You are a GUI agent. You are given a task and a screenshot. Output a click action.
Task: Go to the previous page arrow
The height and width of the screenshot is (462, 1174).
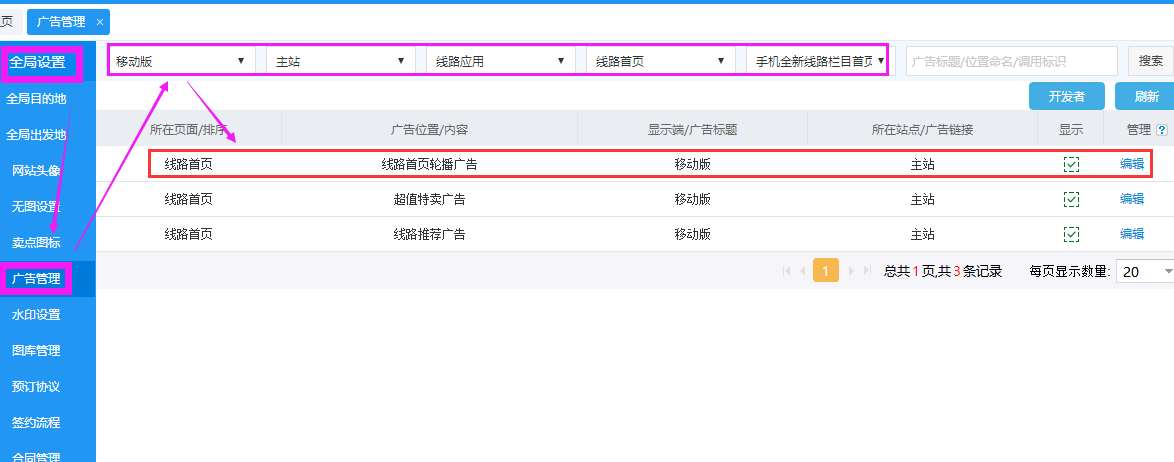pos(803,271)
